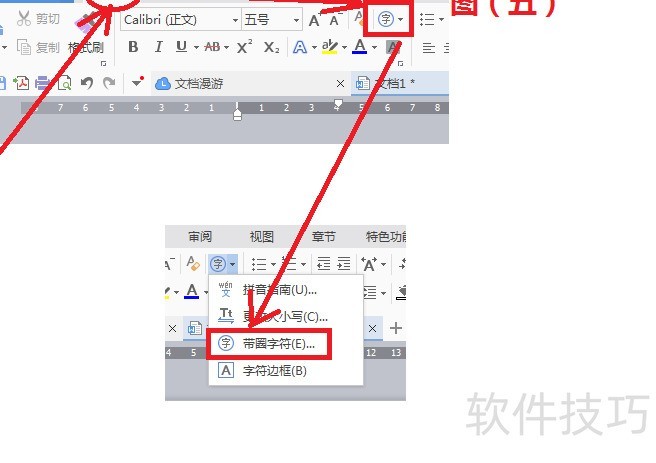This screenshot has width=656, height=463.
Task: Select 拼音指南(U)... menu item
Action: click(286, 289)
